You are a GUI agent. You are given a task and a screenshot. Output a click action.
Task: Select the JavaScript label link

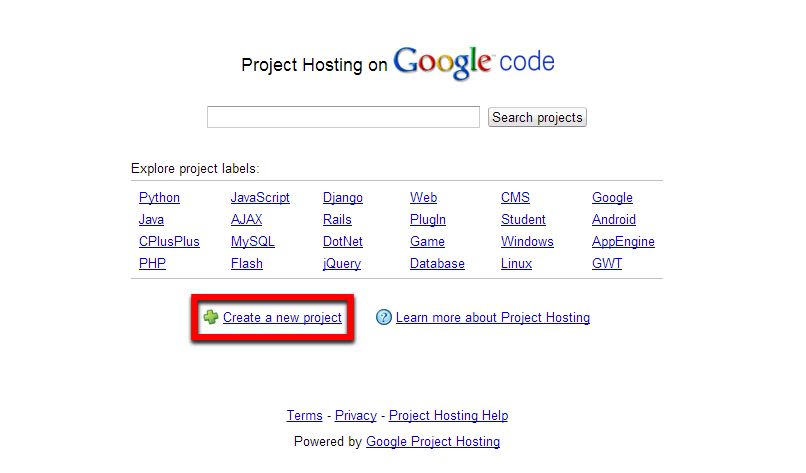click(x=260, y=198)
